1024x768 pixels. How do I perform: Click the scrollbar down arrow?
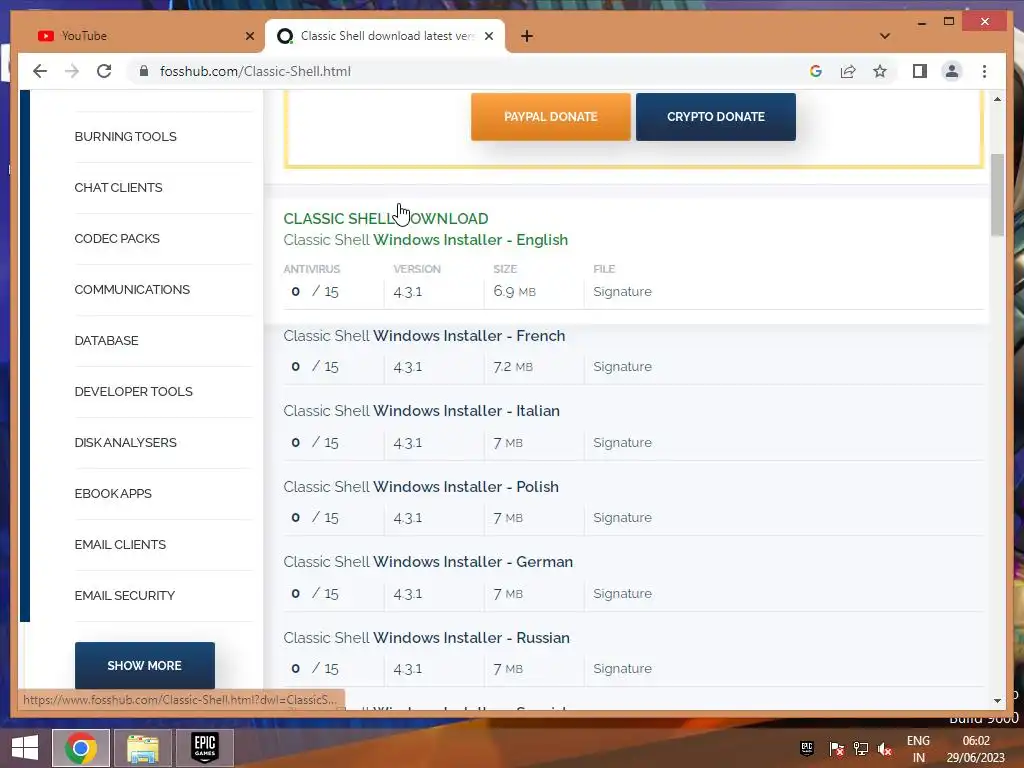point(997,700)
